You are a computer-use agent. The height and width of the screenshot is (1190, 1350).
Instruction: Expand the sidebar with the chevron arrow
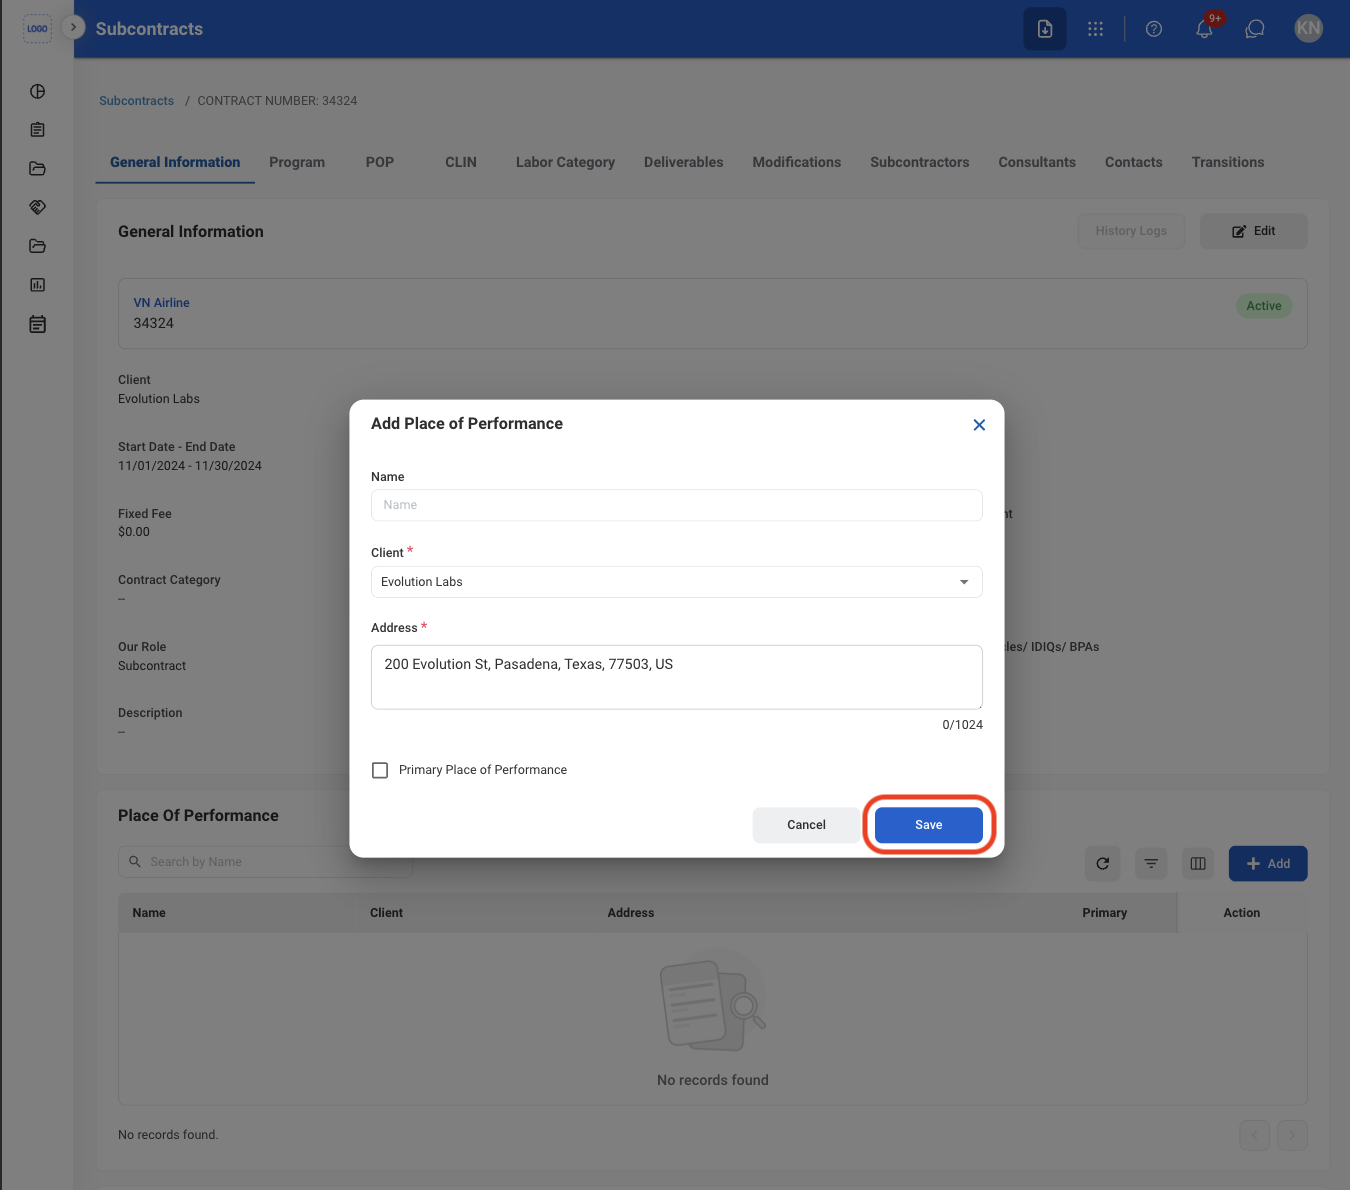pos(73,27)
